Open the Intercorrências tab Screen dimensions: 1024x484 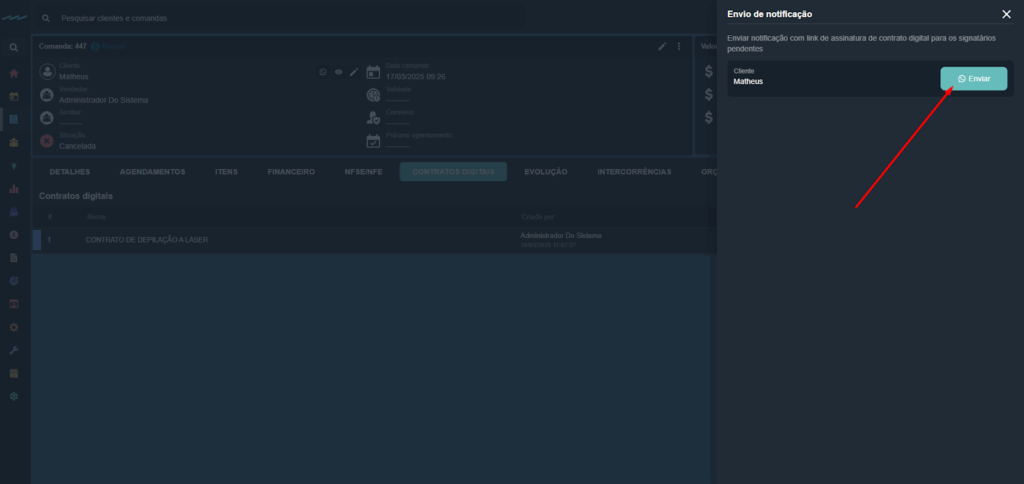(x=634, y=172)
